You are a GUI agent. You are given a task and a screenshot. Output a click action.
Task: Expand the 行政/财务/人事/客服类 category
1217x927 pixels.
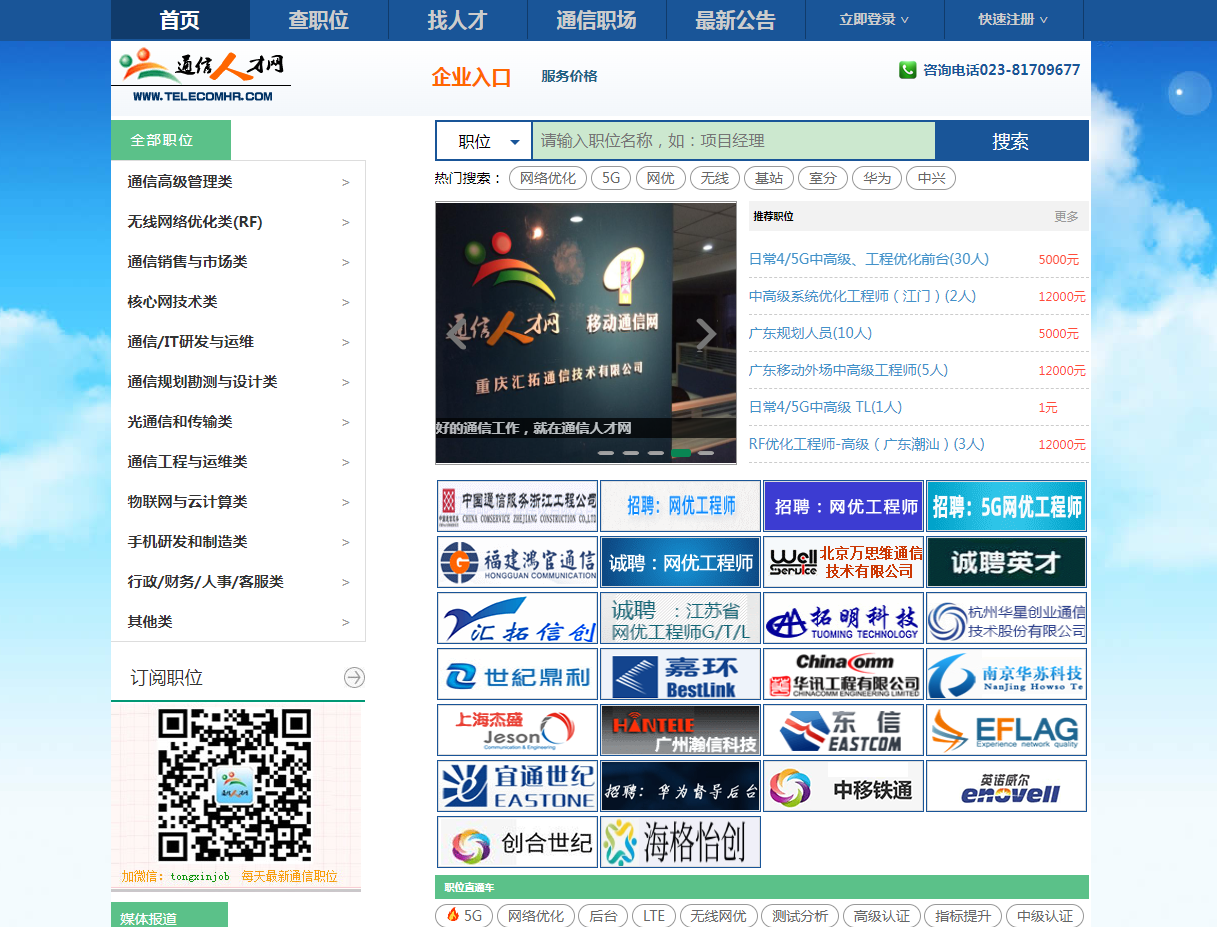point(238,581)
